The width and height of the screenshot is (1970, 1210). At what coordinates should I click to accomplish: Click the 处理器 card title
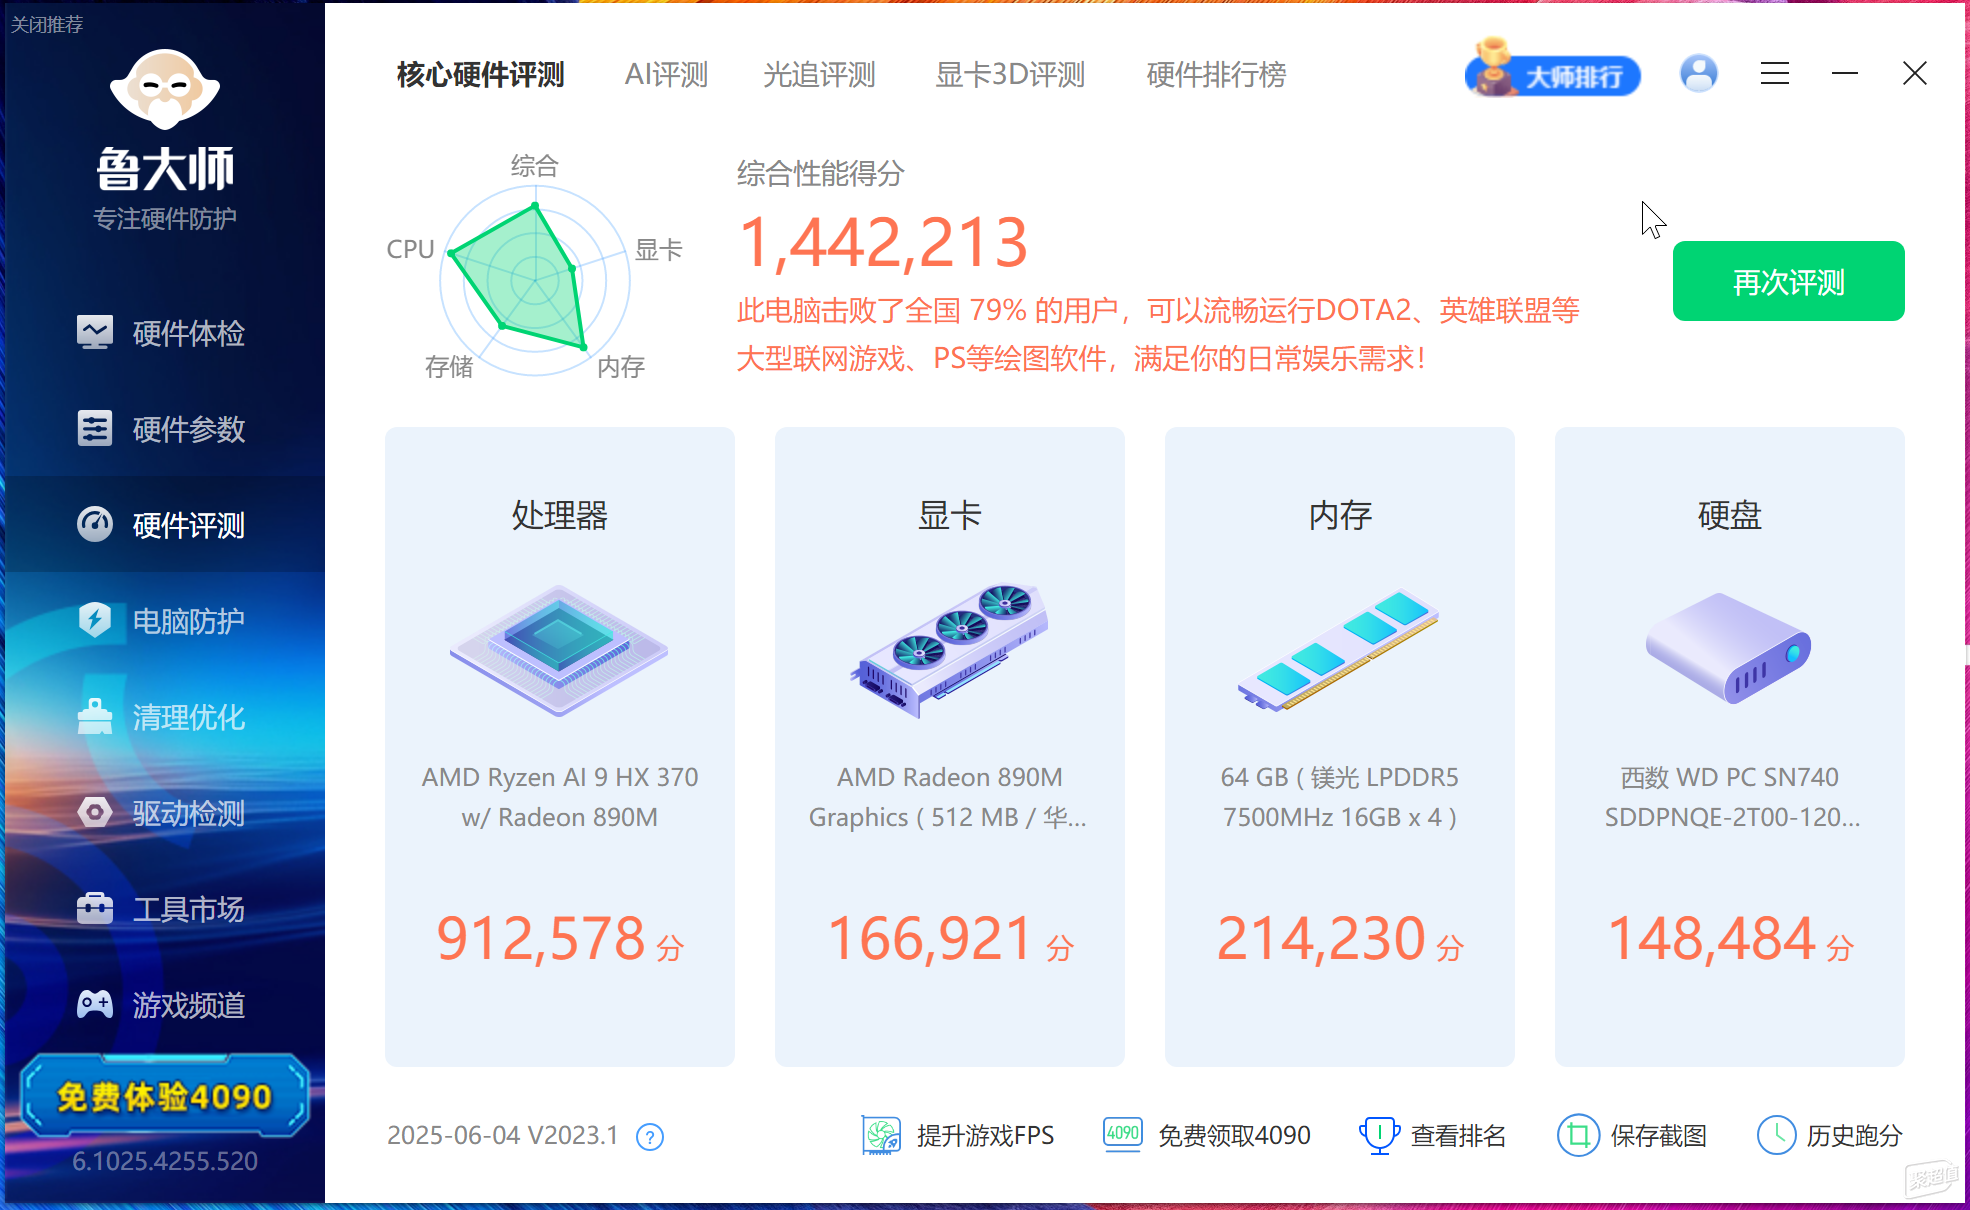coord(560,515)
